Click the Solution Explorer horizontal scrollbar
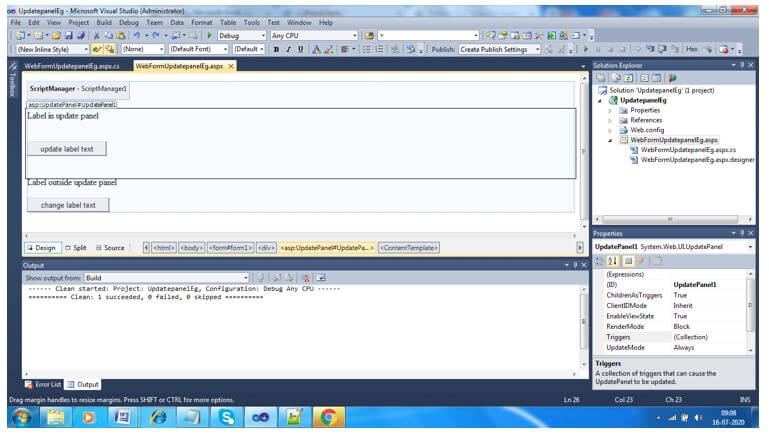 click(x=669, y=219)
